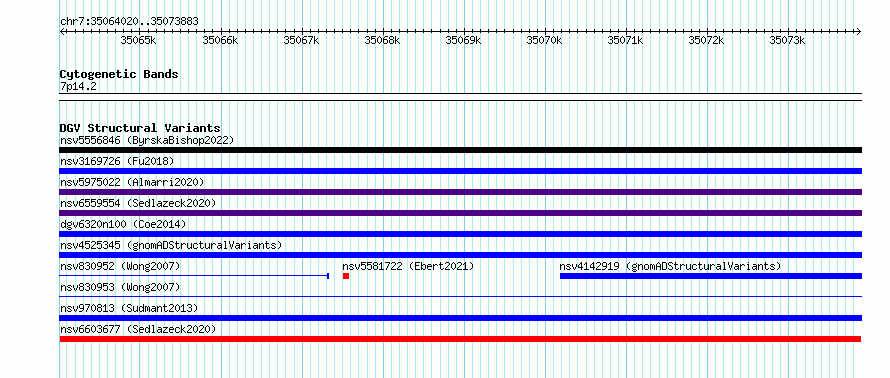Click the ruler's right arrowhead

[x=859, y=31]
